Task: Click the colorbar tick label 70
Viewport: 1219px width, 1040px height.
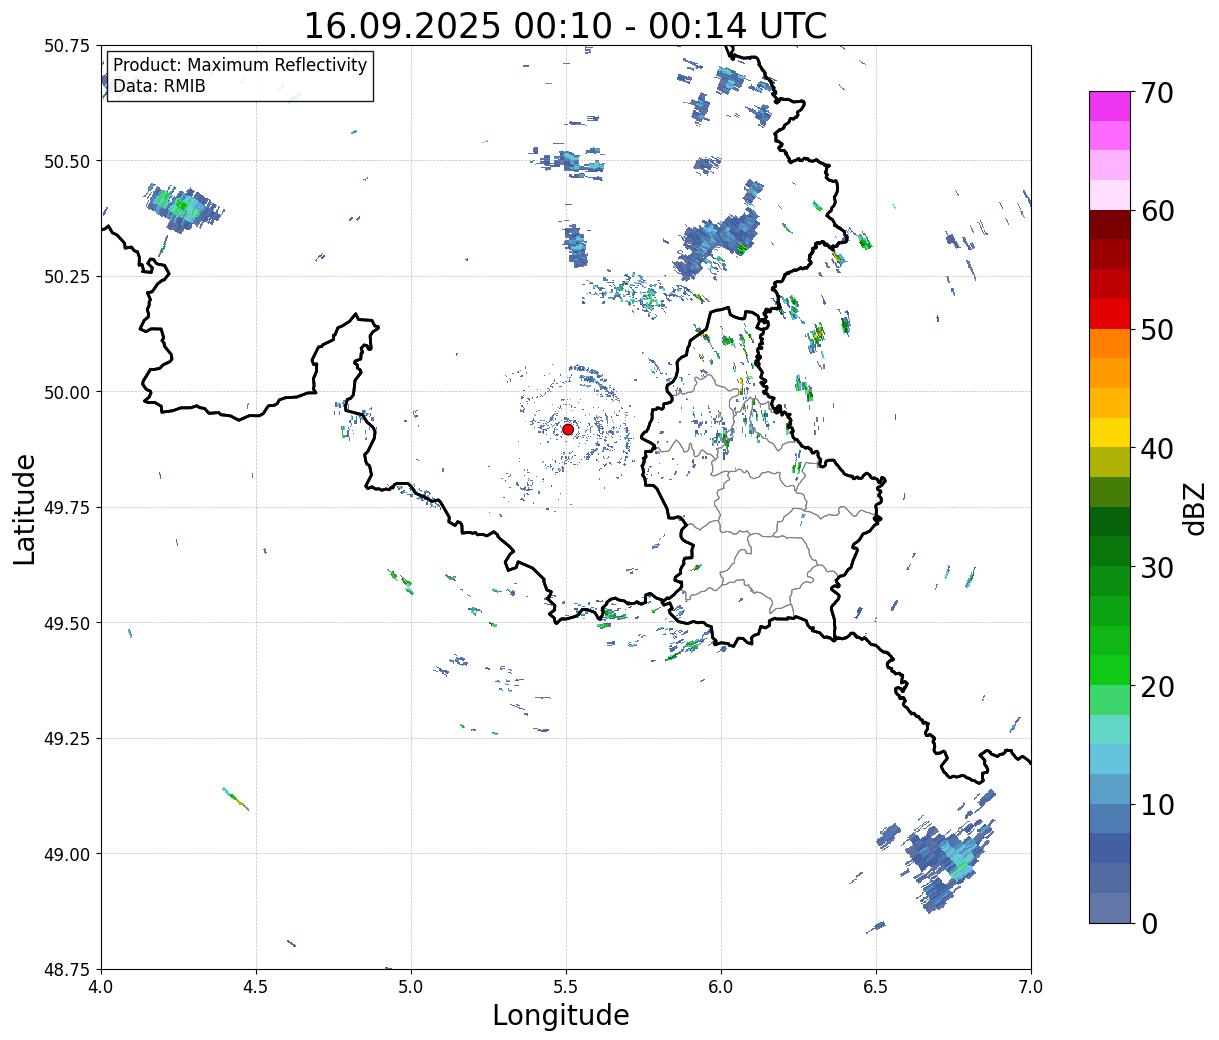Action: tap(1156, 93)
